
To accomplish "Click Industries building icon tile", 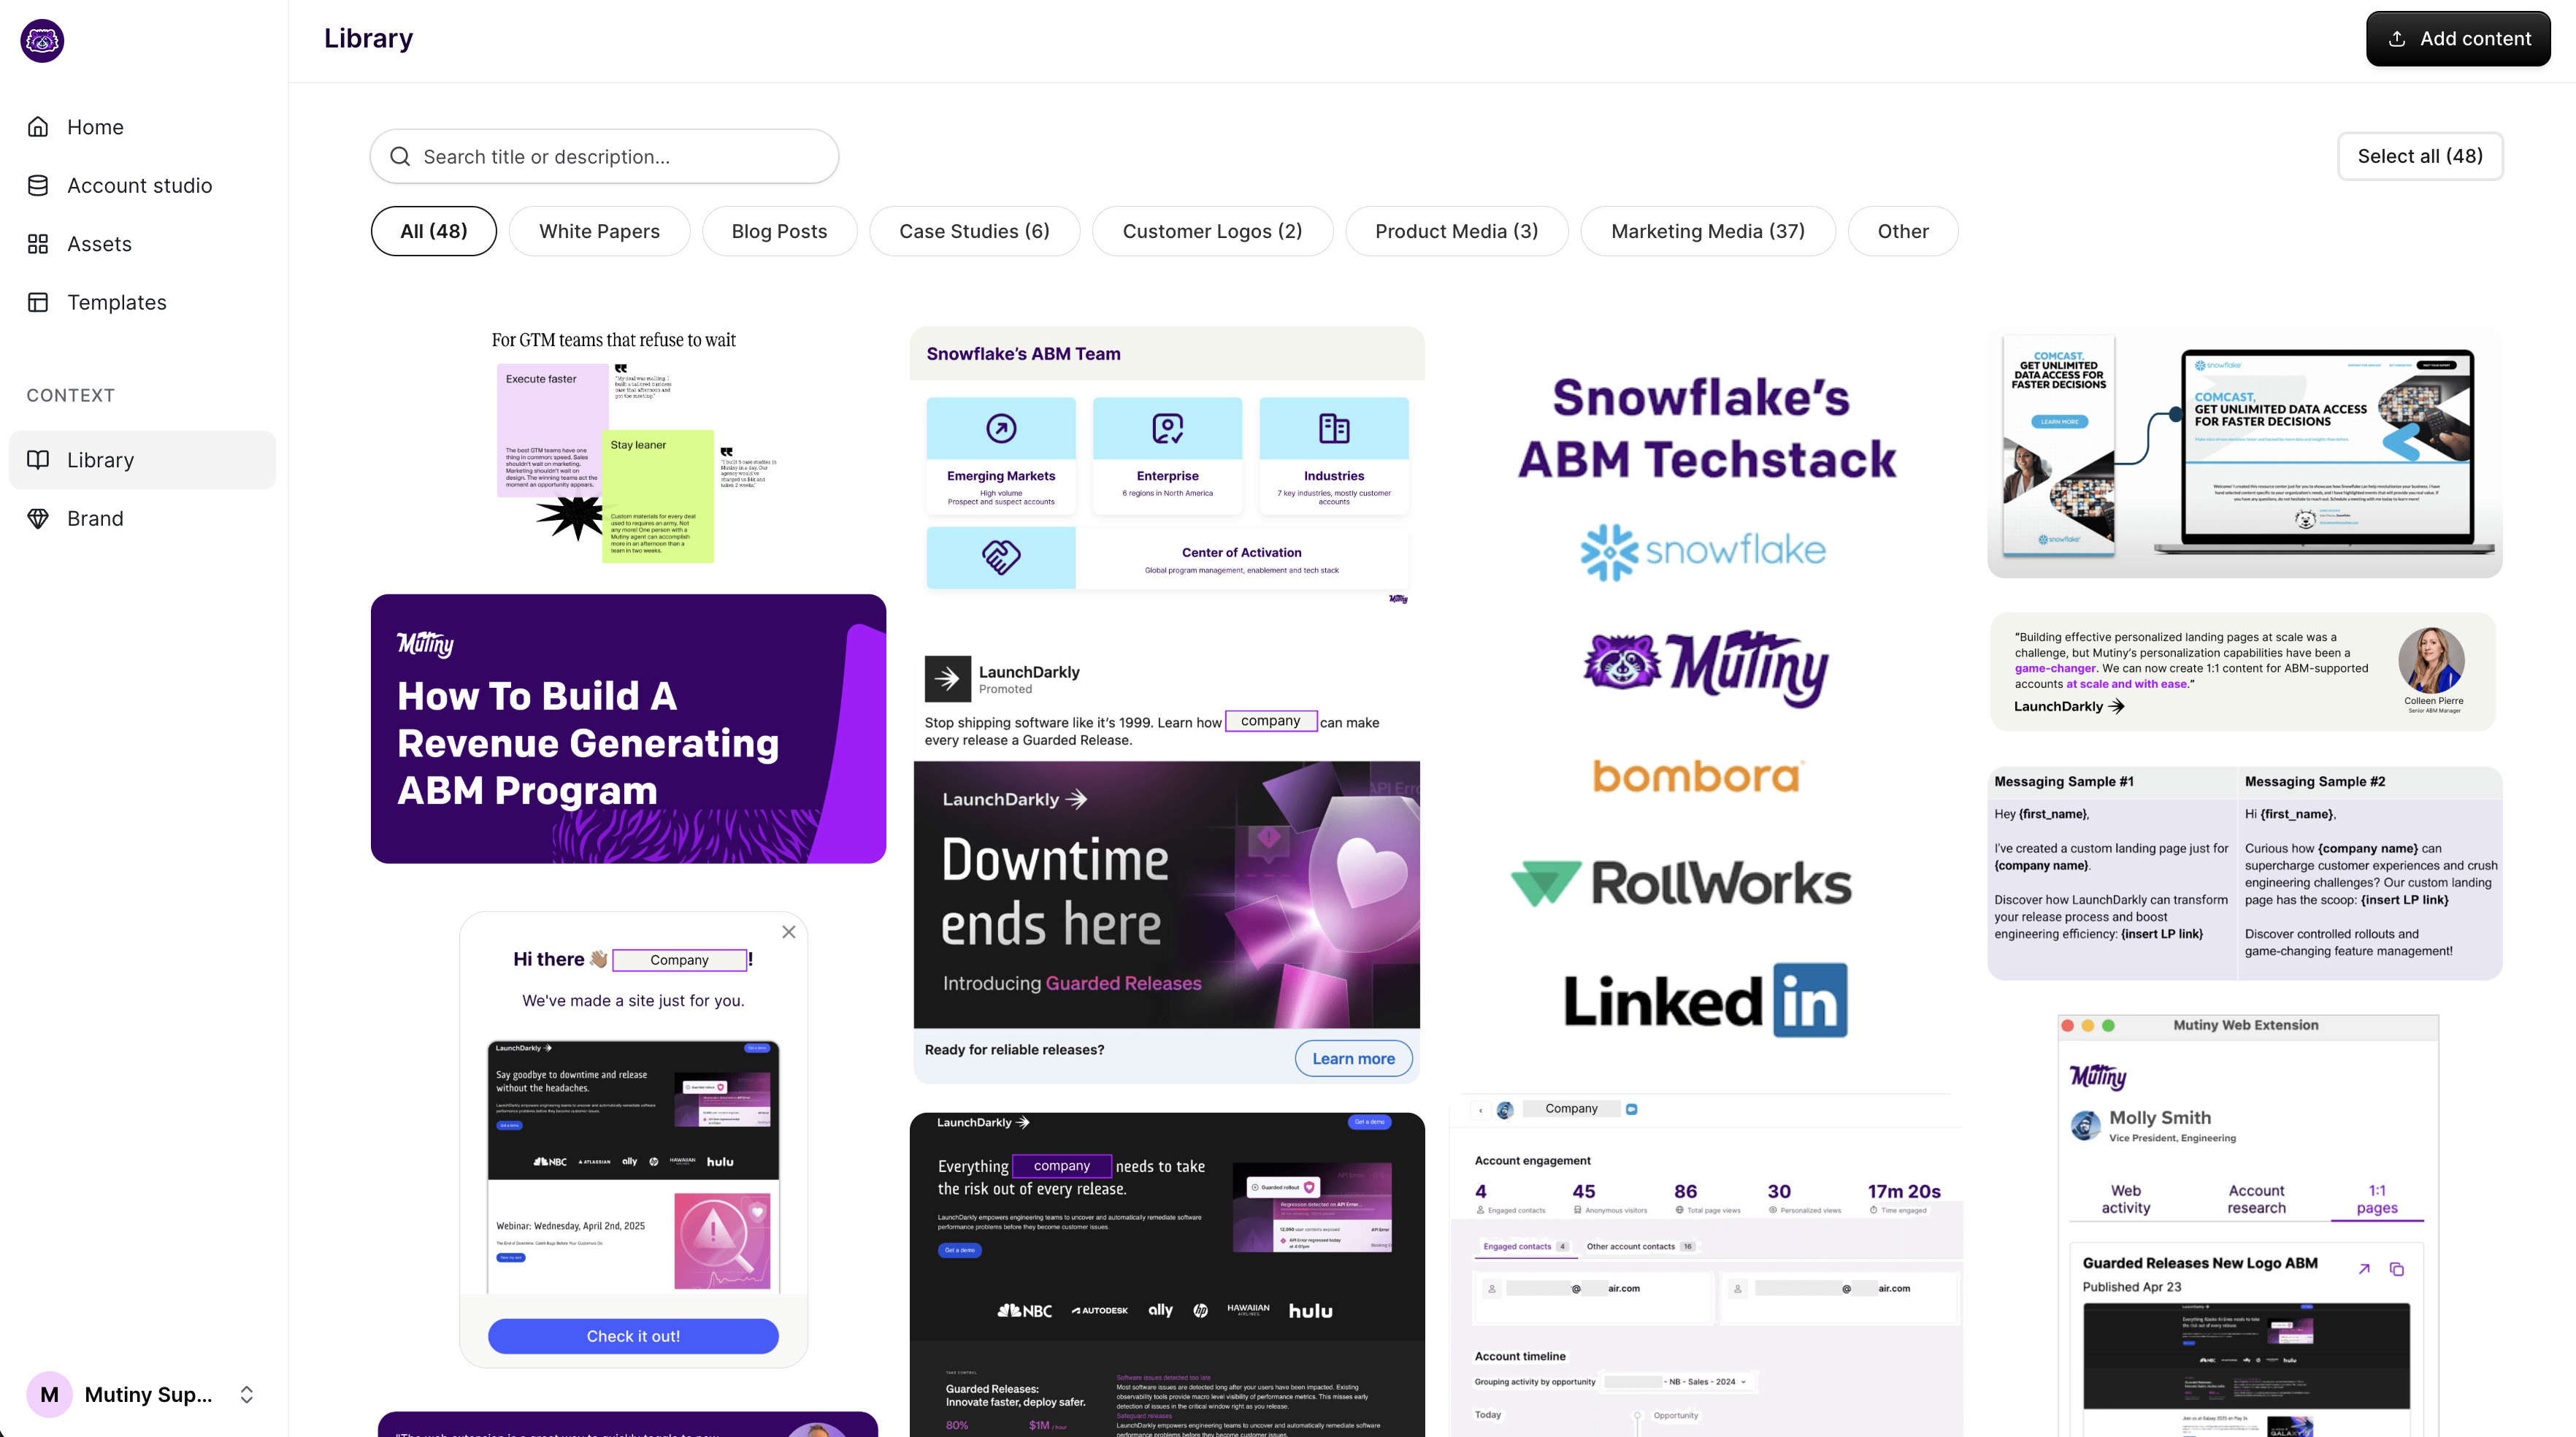I will (1334, 428).
